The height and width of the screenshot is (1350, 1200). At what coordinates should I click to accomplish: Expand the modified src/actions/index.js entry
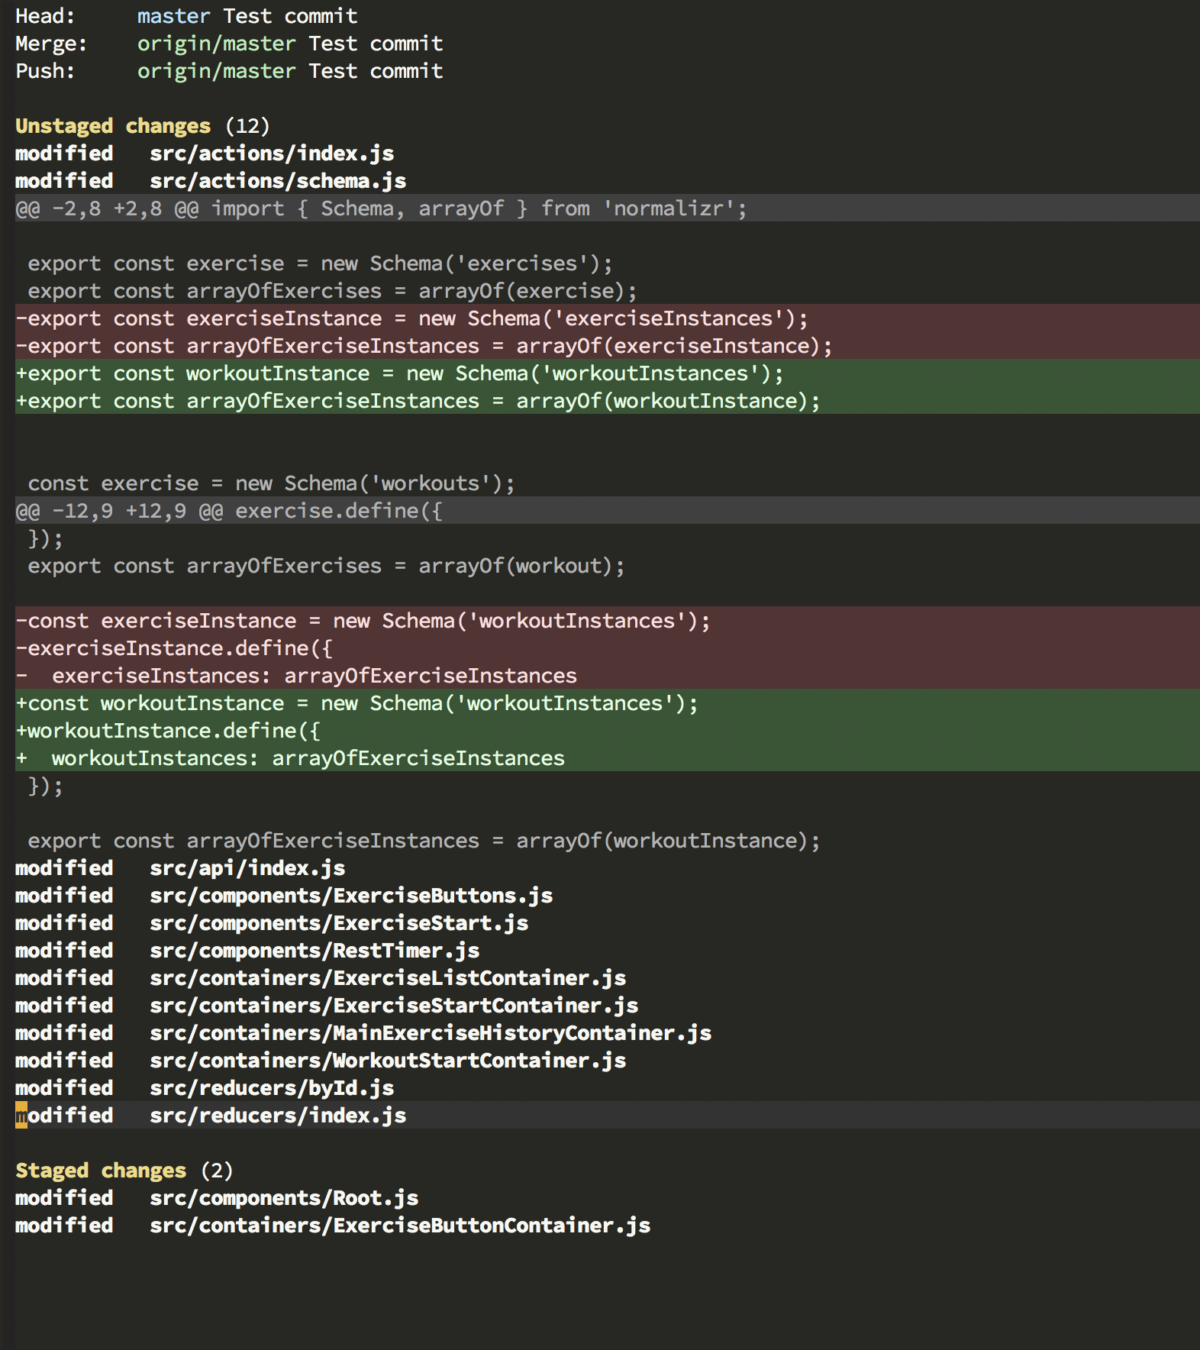tap(272, 152)
